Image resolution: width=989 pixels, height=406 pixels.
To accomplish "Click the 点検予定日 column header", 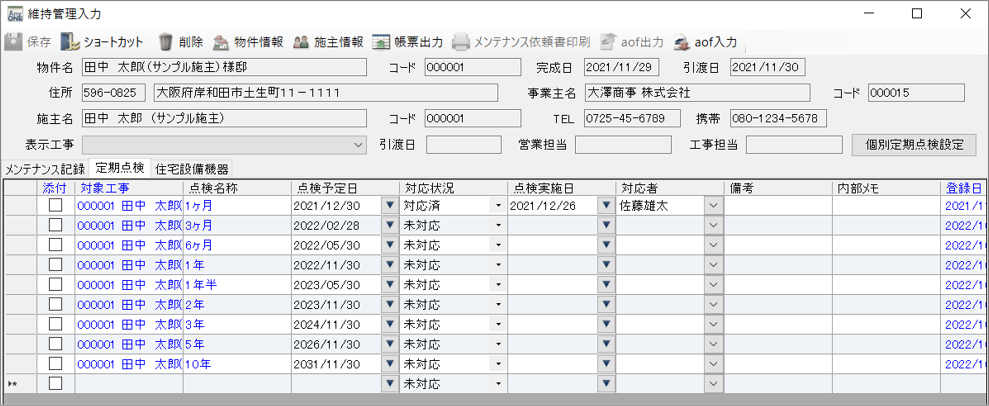I will [x=345, y=188].
